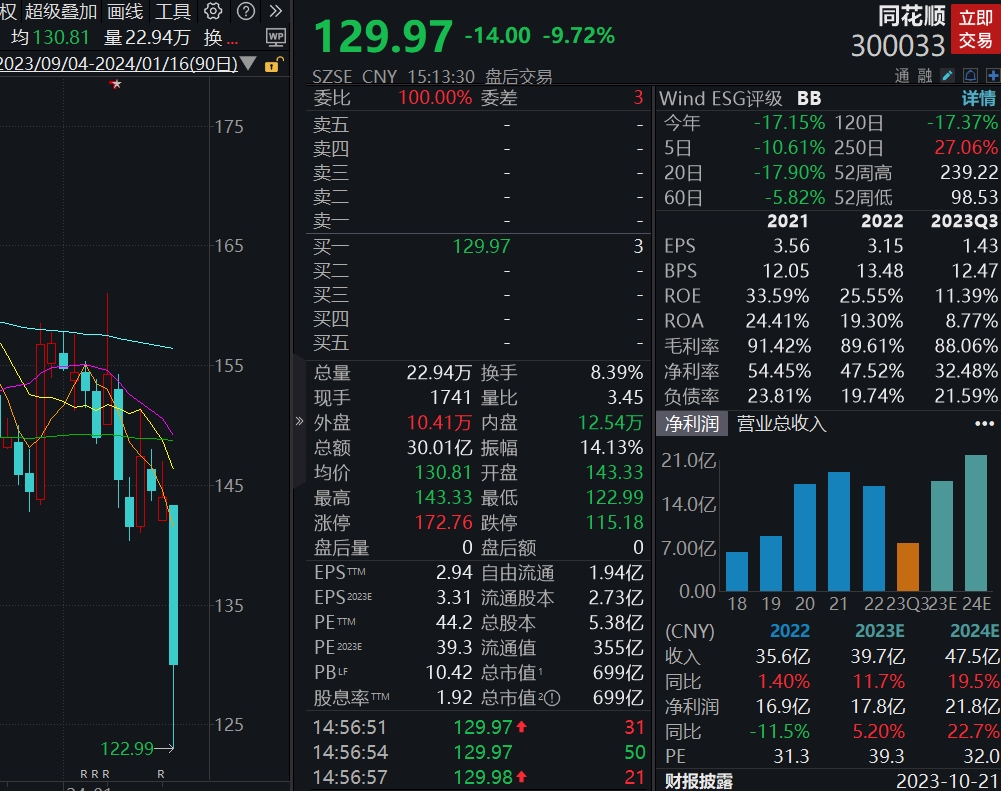Click the 2023E forecast column header
The width and height of the screenshot is (1001, 791).
click(880, 631)
